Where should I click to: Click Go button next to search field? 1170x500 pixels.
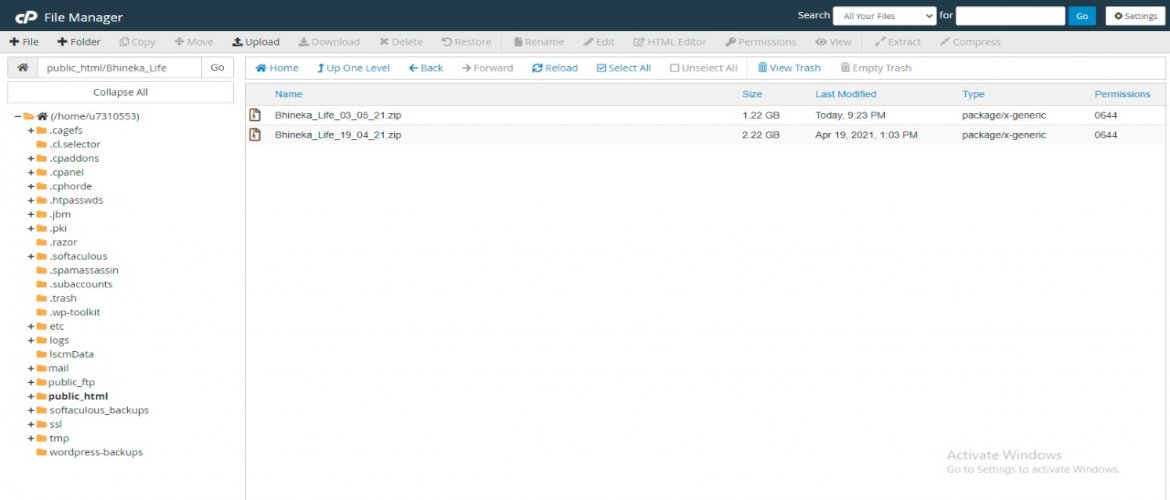[1082, 16]
